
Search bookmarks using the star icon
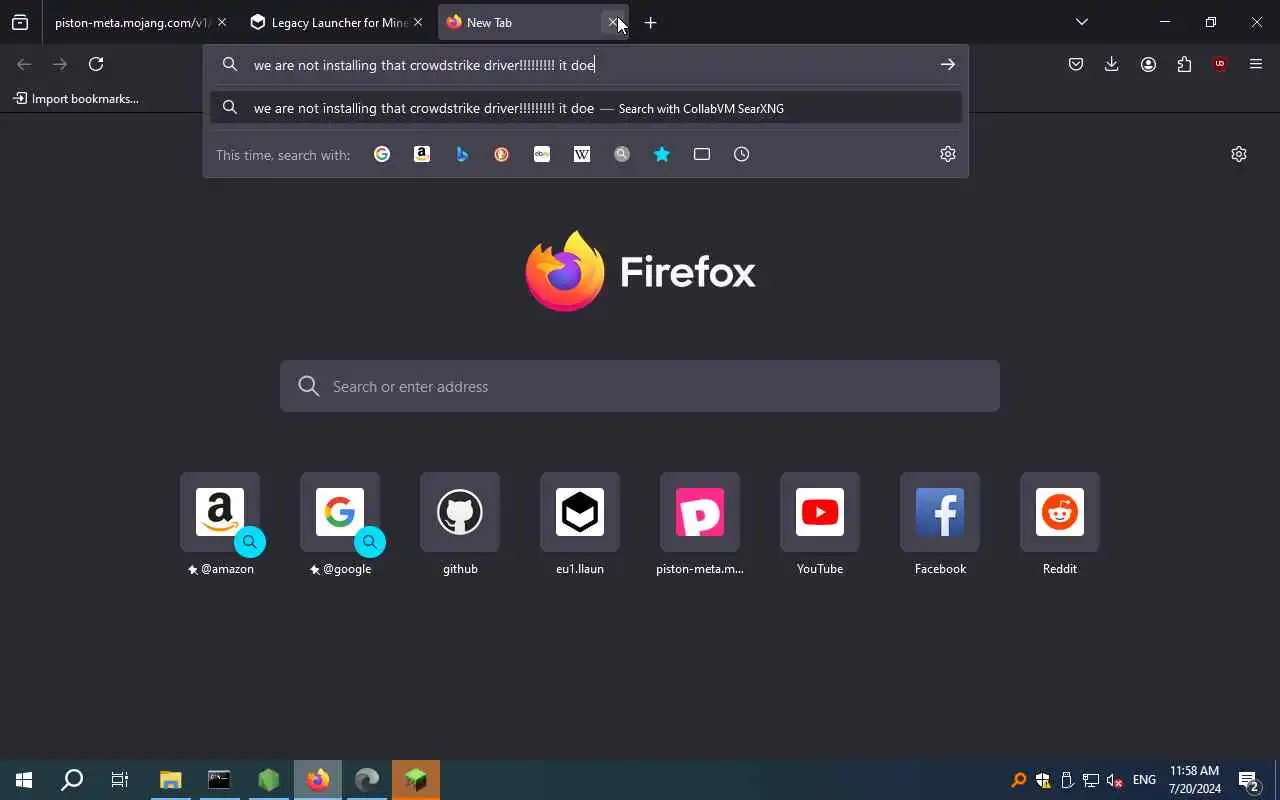point(662,154)
